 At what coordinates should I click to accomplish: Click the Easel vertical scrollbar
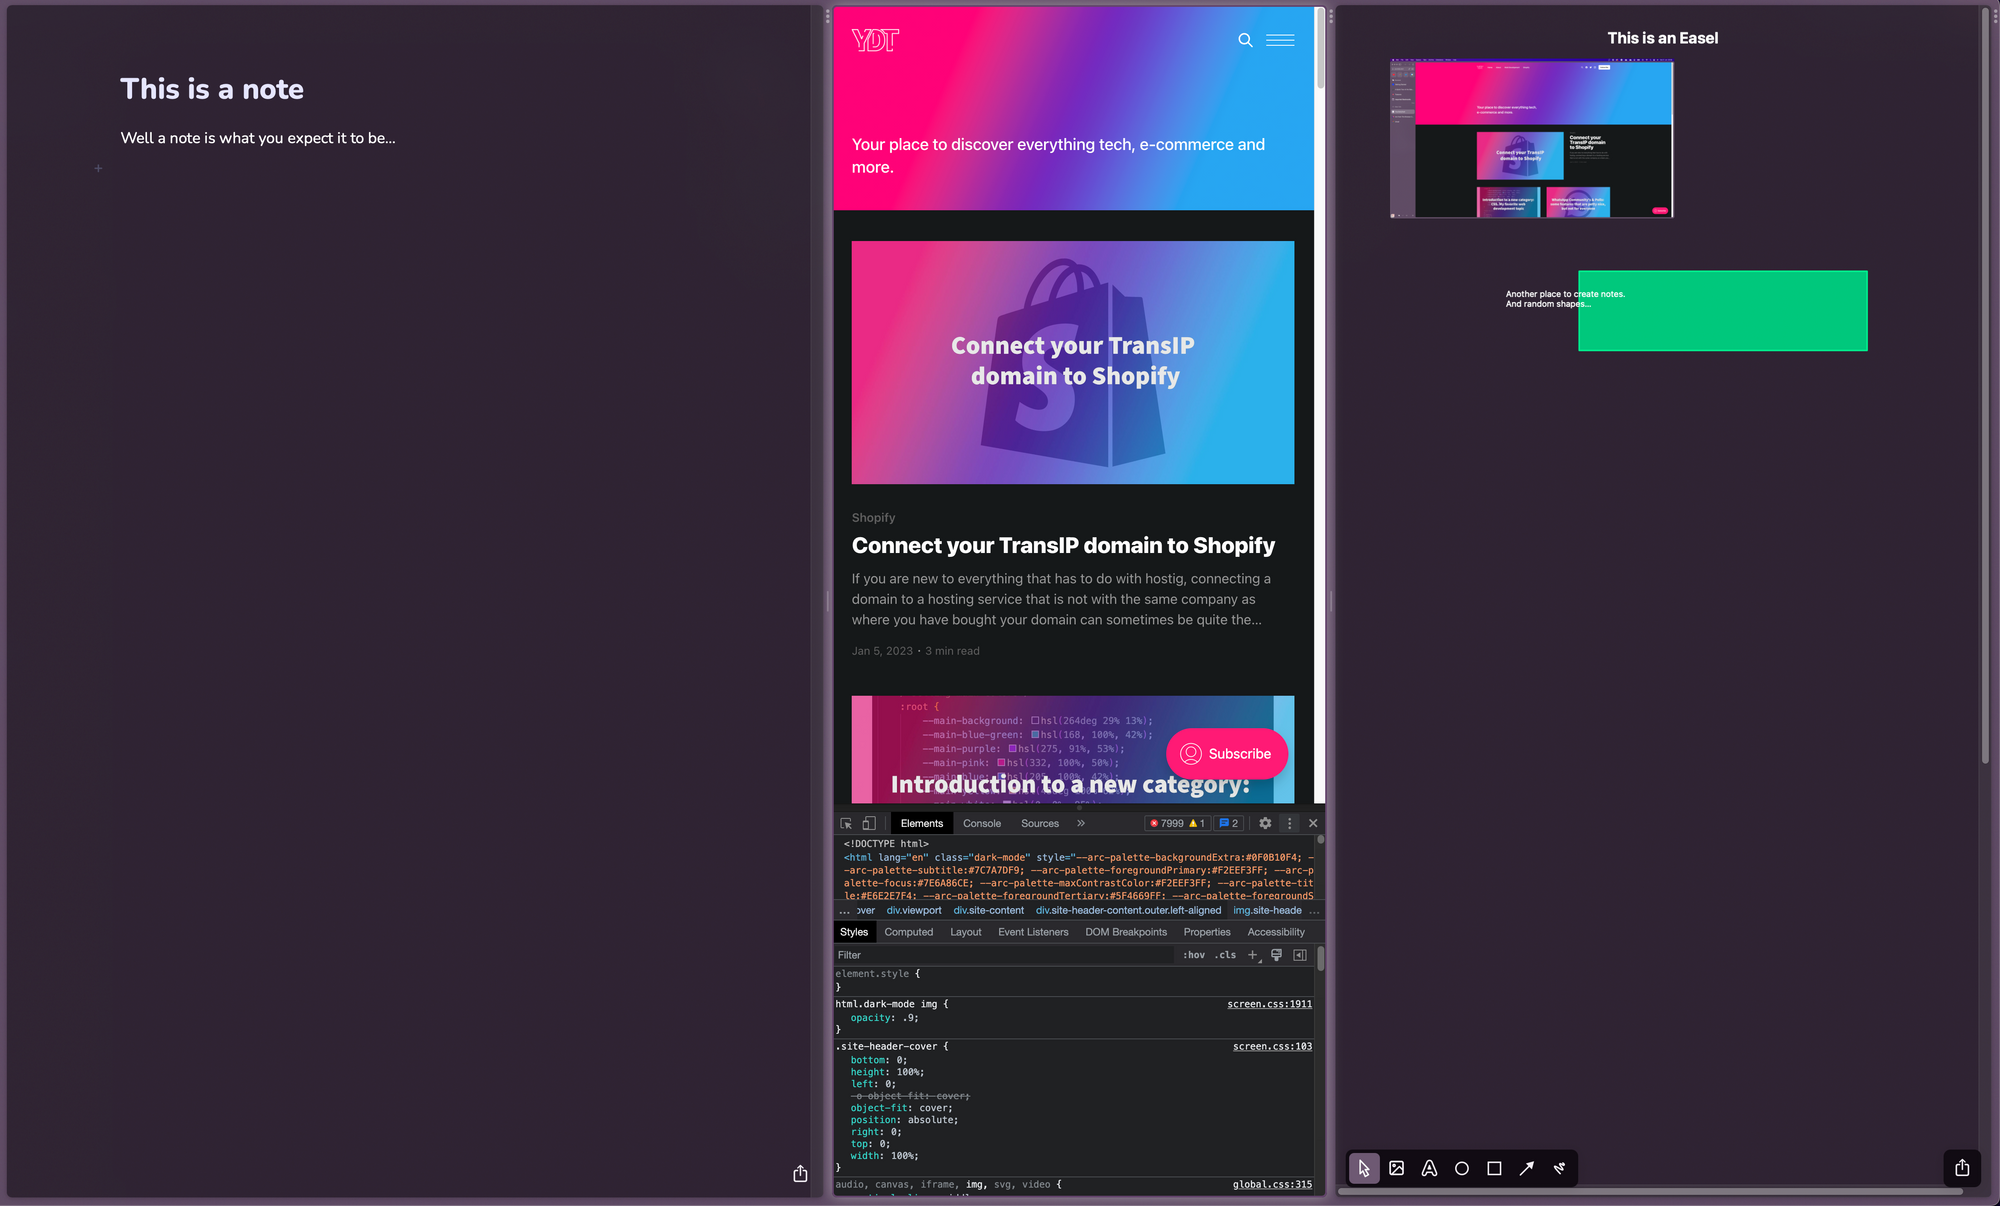point(1985,385)
